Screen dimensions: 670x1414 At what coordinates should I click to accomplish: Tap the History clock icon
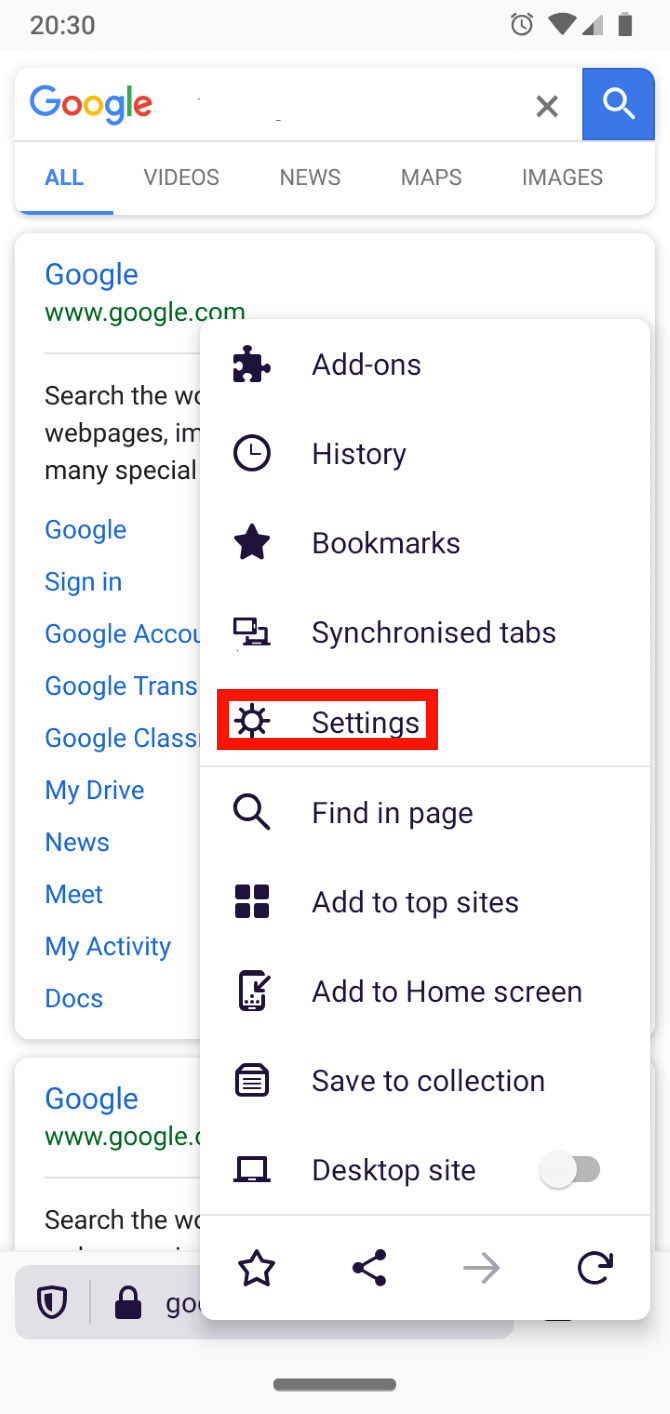pyautogui.click(x=252, y=454)
